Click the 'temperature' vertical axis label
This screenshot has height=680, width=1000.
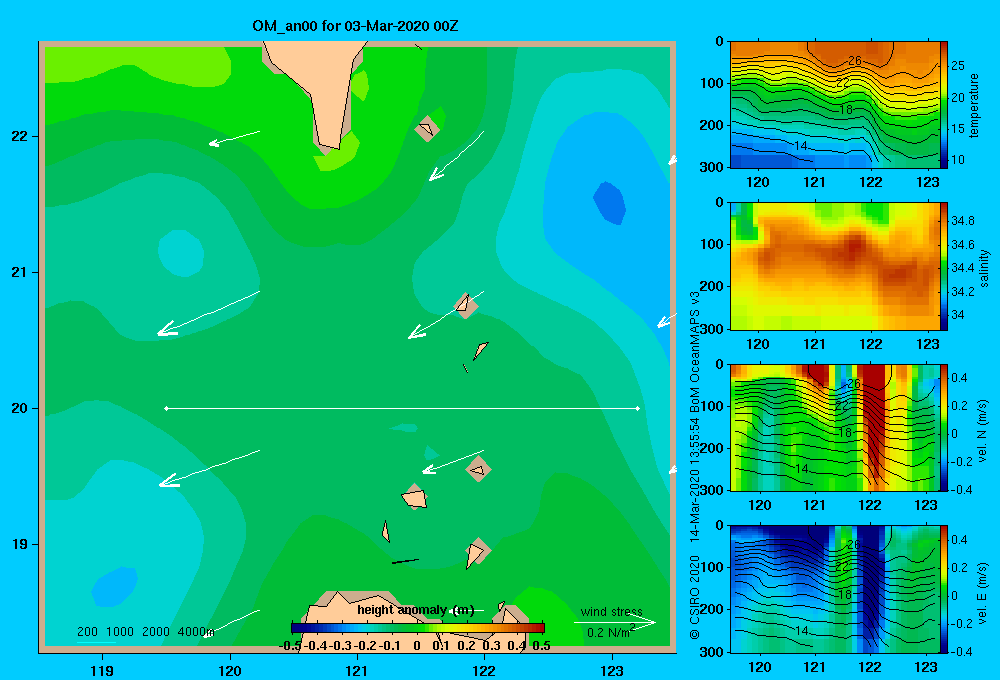click(974, 105)
